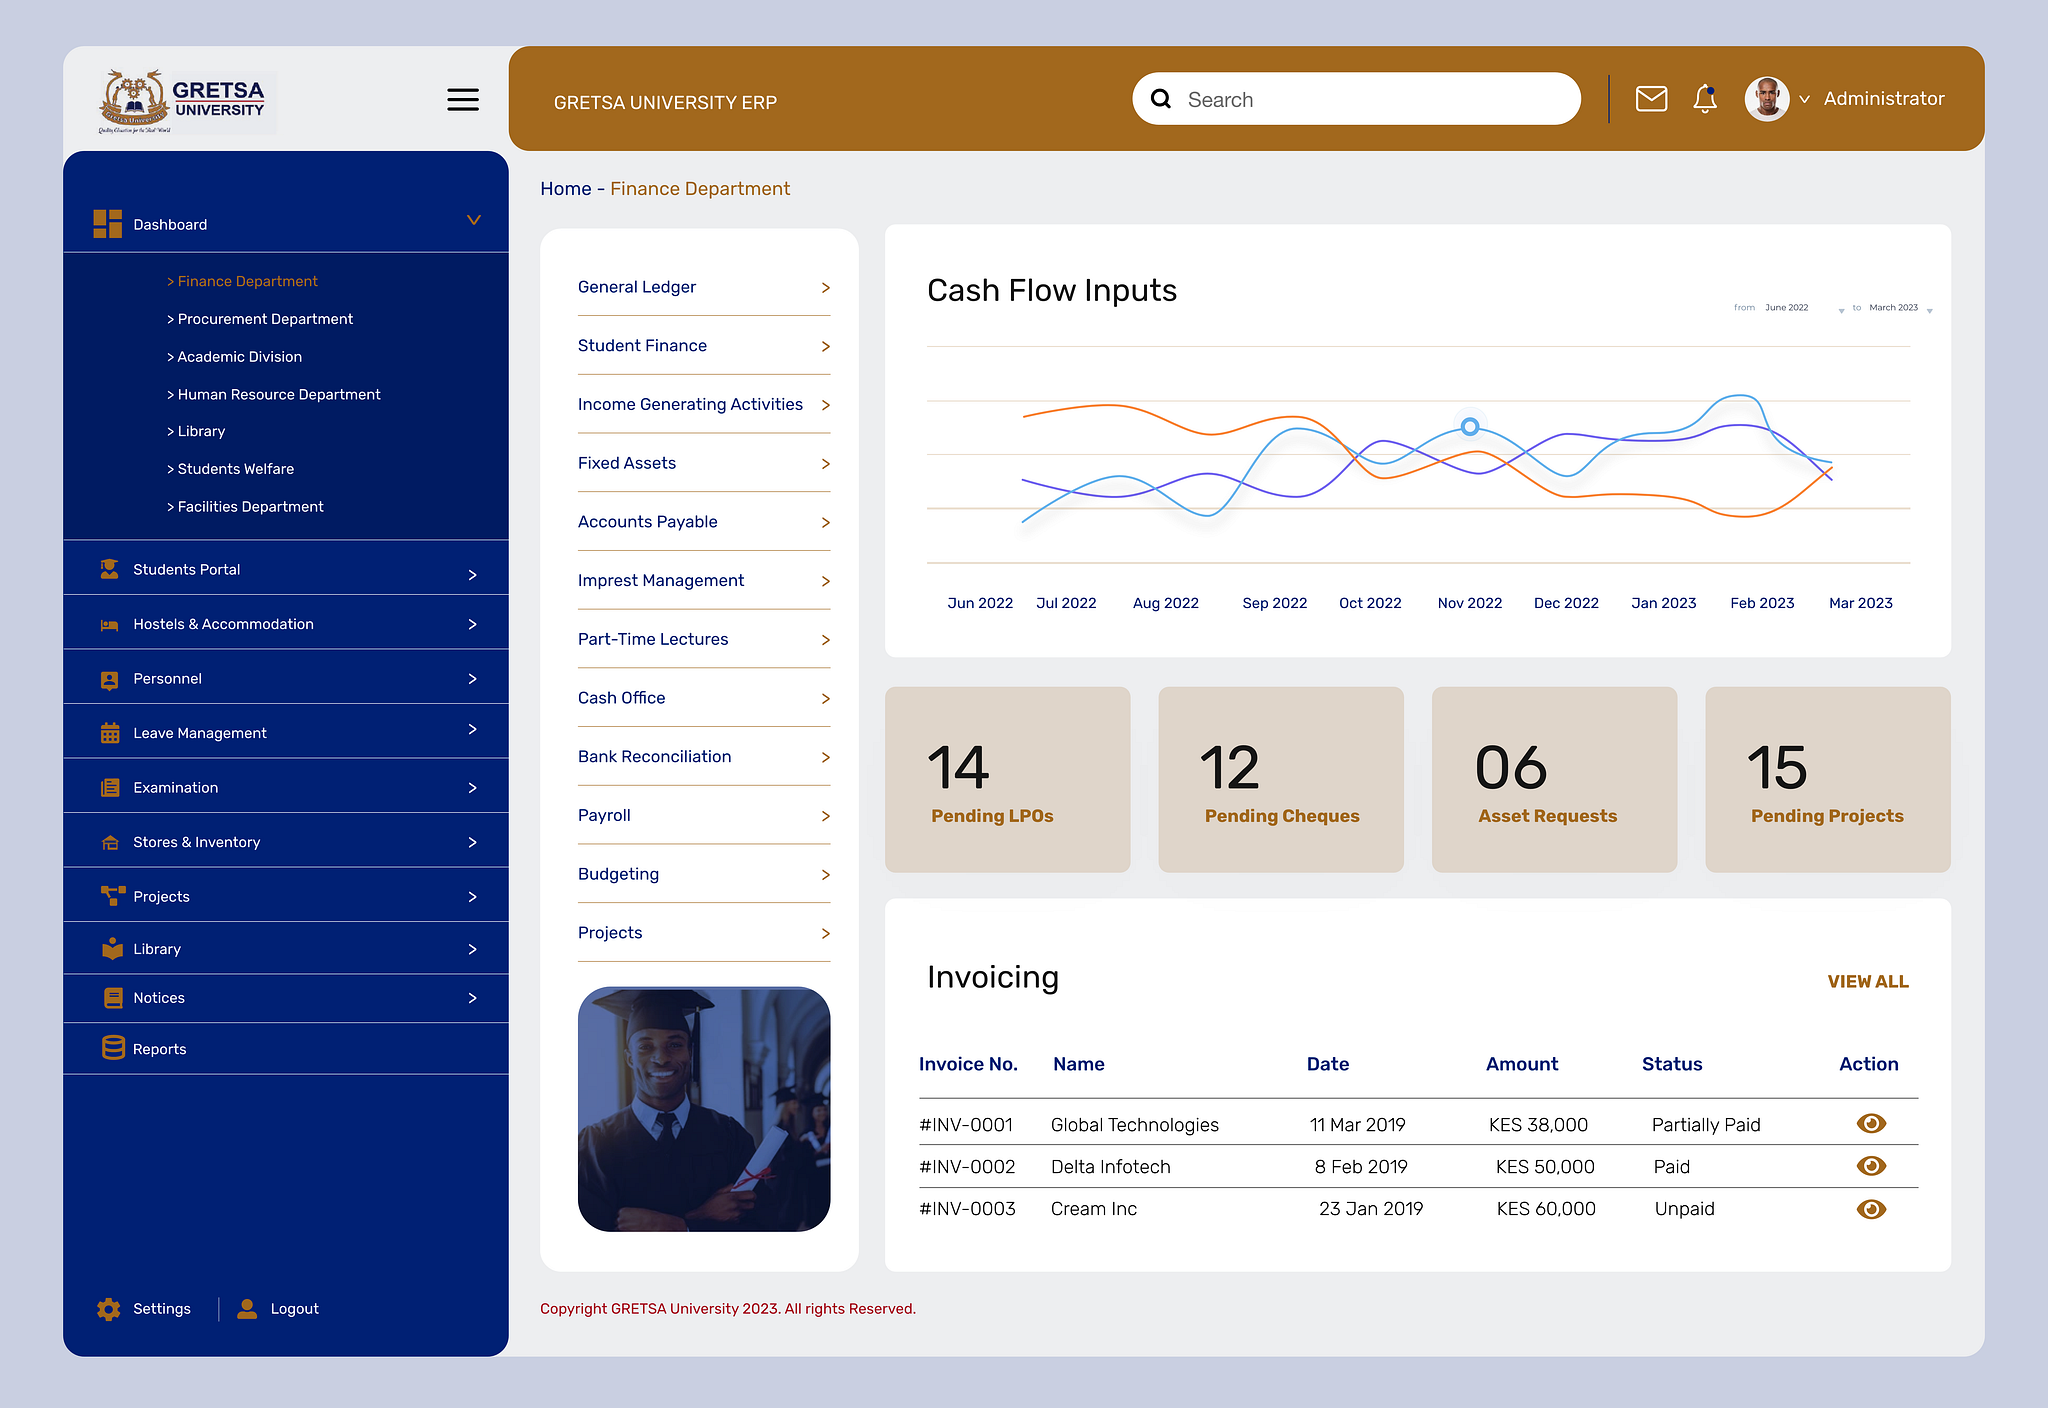The height and width of the screenshot is (1408, 2048).
Task: Select the Leave Management calendar icon
Action: tap(109, 732)
